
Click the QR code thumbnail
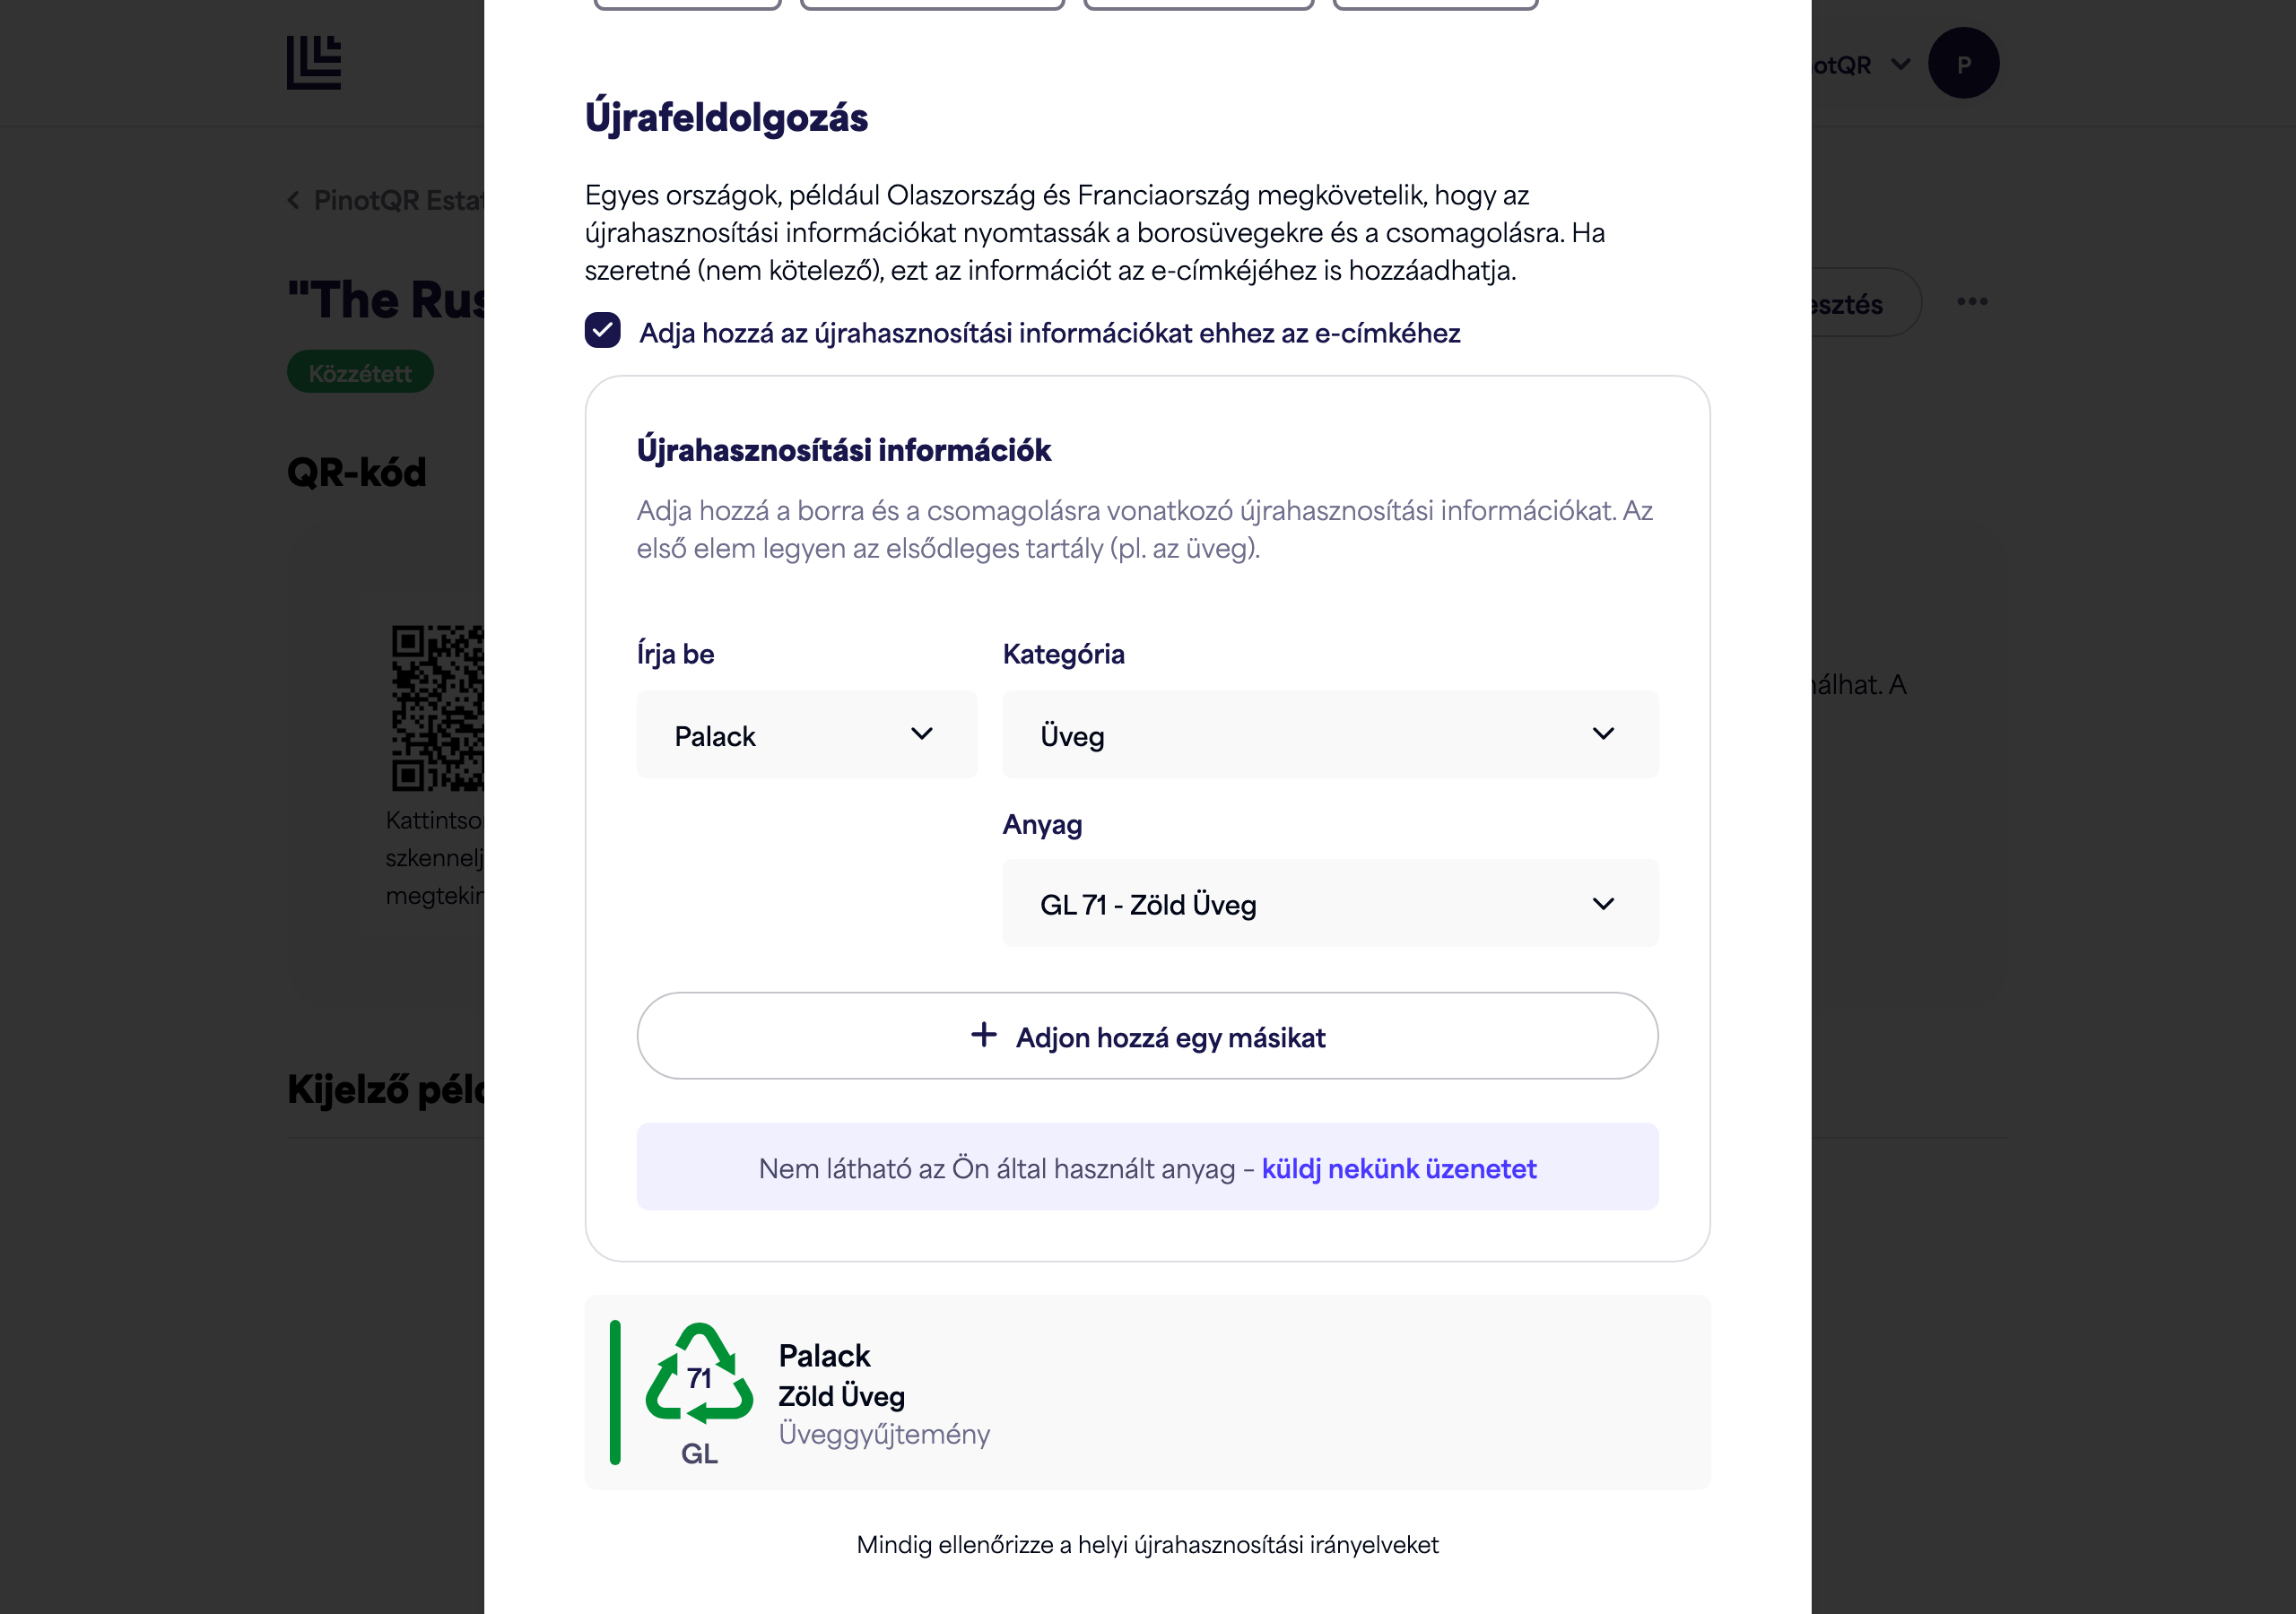point(438,708)
